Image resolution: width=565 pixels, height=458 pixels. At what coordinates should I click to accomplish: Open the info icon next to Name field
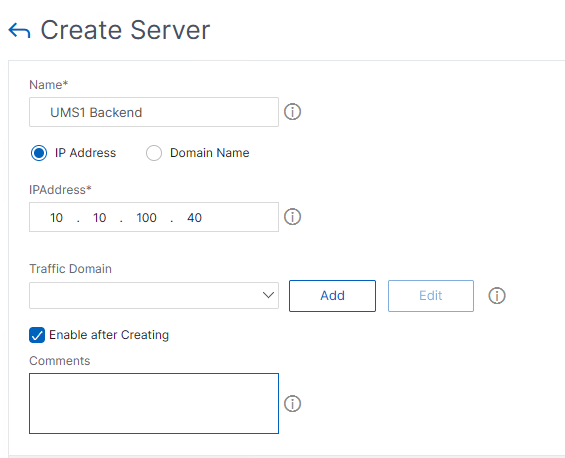point(292,112)
